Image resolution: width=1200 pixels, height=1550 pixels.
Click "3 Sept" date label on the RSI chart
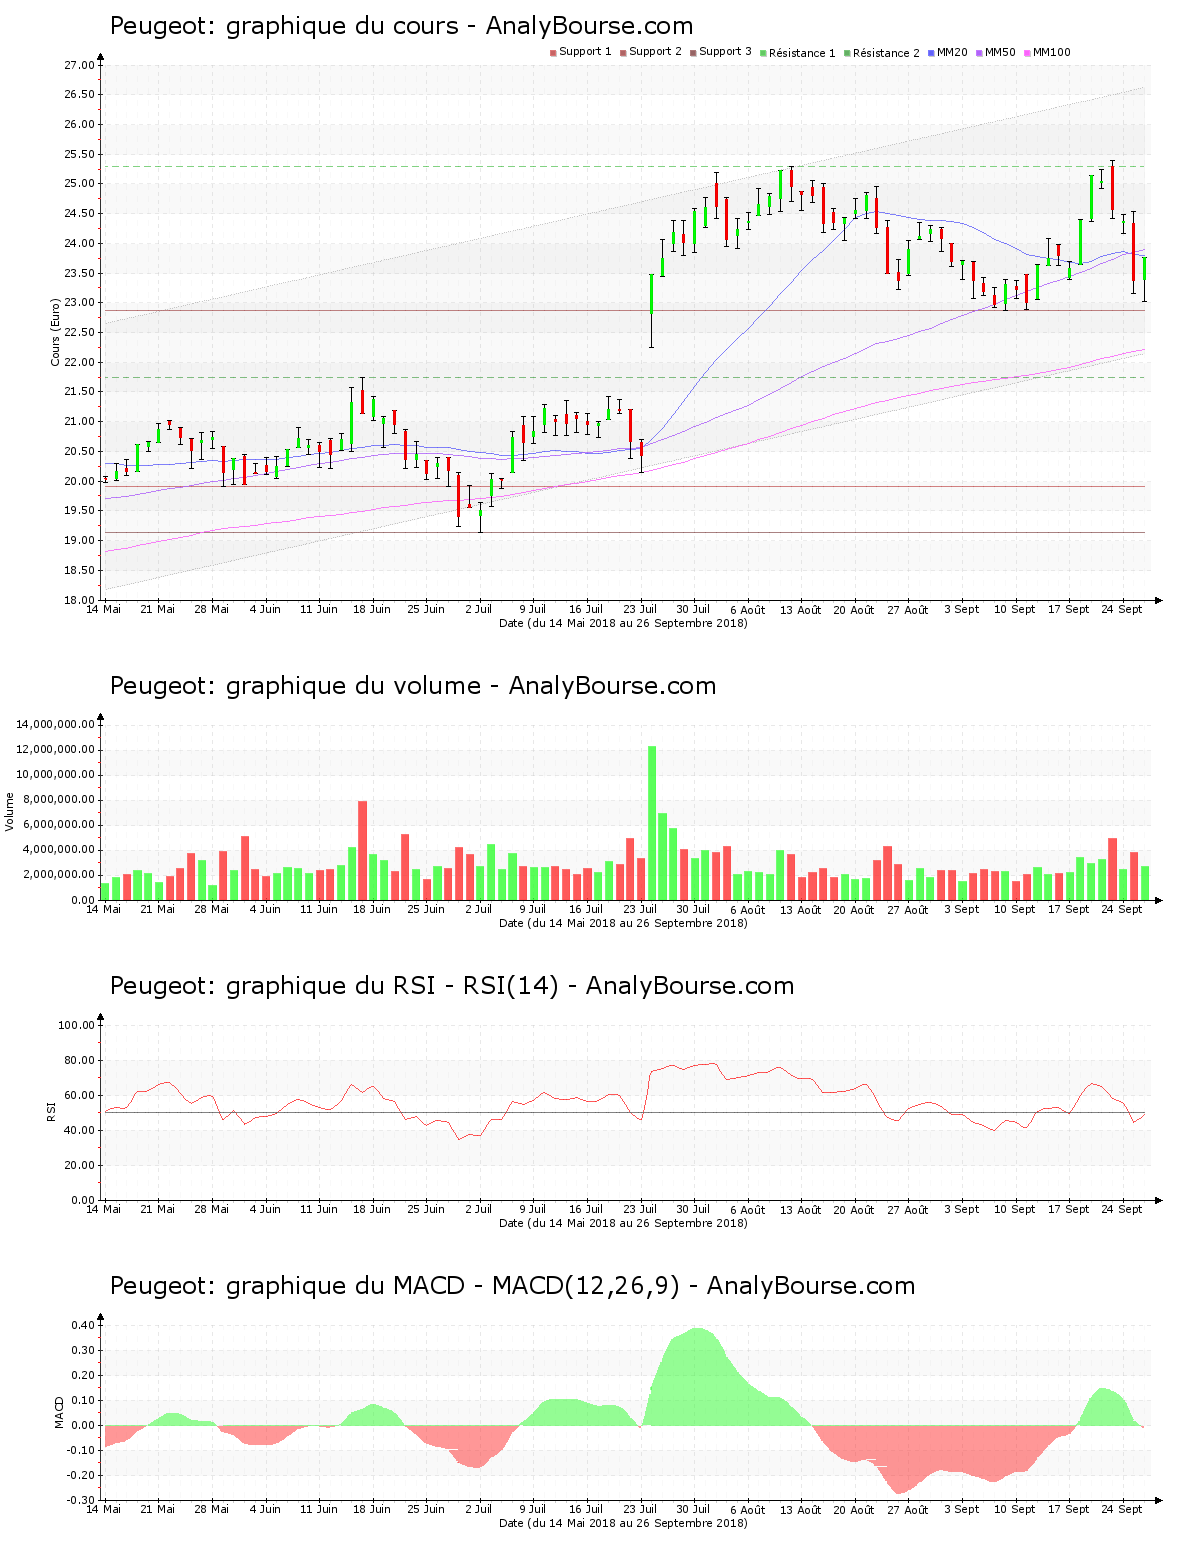962,1209
